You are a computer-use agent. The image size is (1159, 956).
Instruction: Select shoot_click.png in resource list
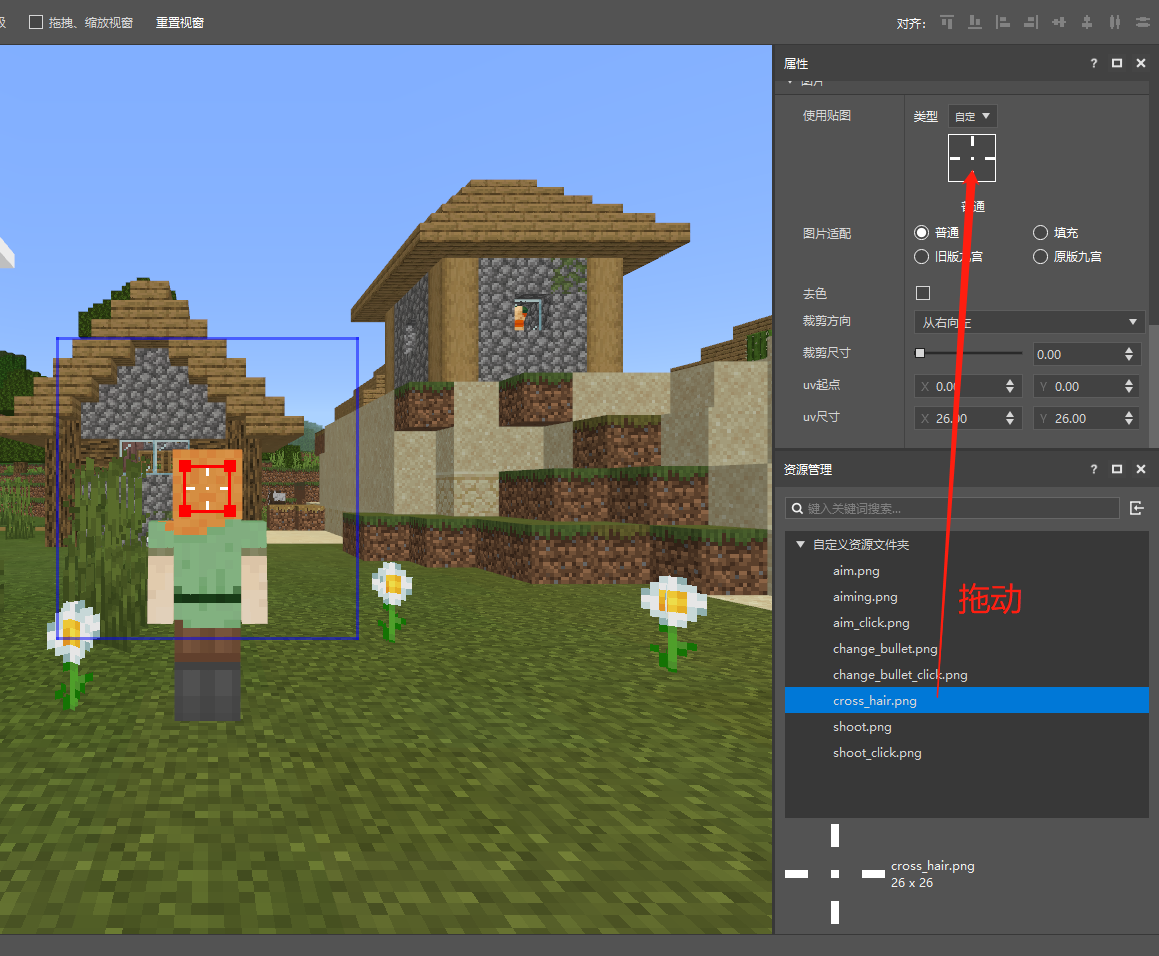coord(967,753)
